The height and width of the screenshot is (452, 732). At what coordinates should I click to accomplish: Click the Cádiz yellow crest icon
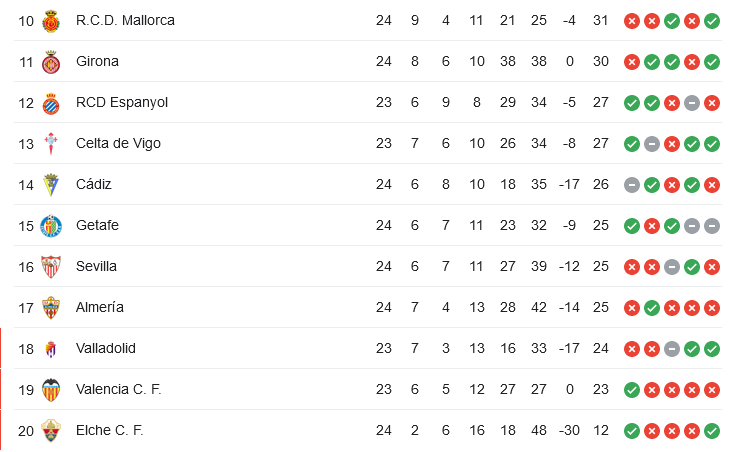tap(51, 185)
